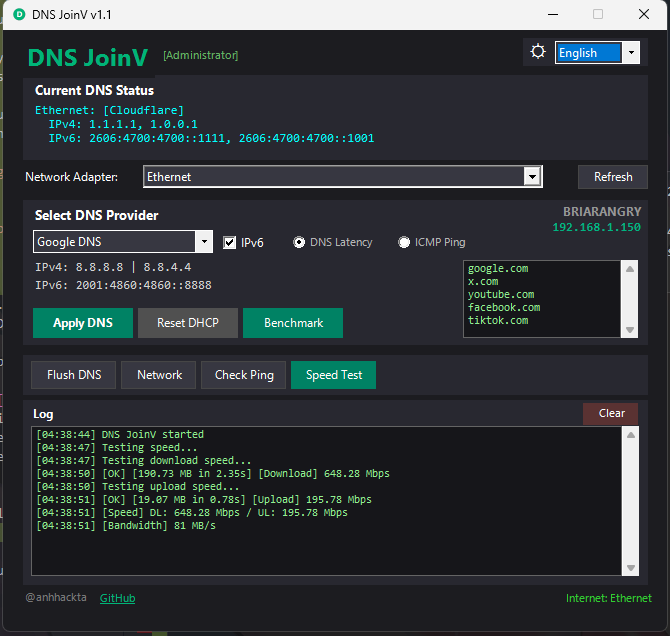The image size is (670, 636).
Task: Click the log scrollbar down arrow
Action: [631, 568]
